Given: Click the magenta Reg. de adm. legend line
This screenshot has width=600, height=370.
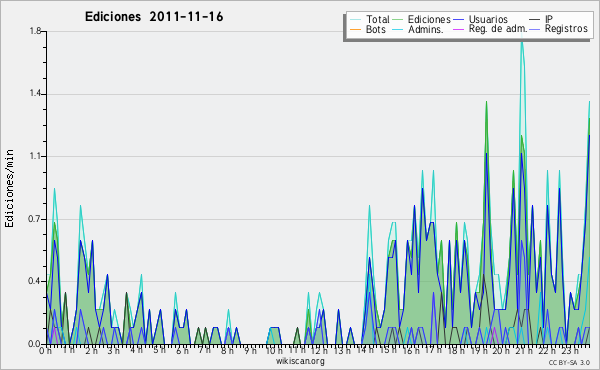Looking at the screenshot, I should click(458, 29).
